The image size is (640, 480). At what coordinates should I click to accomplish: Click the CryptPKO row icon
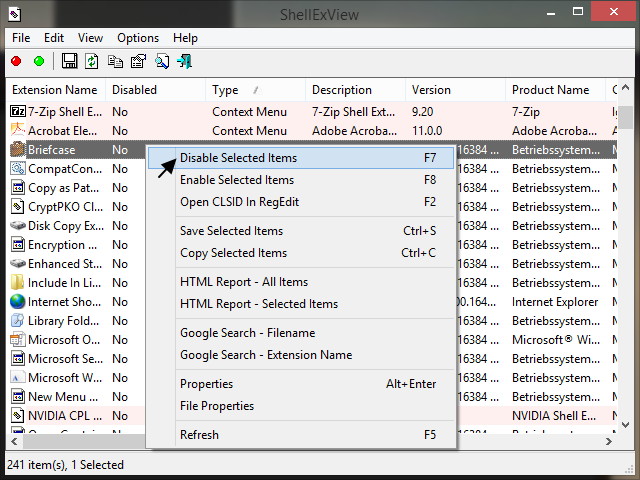pyautogui.click(x=18, y=207)
